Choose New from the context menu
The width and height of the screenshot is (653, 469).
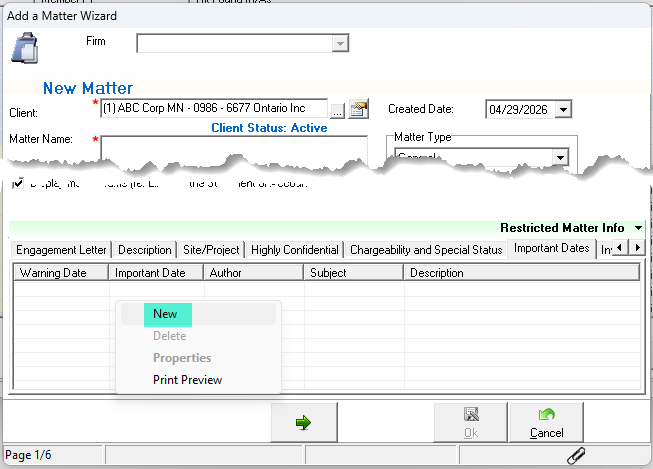198,314
